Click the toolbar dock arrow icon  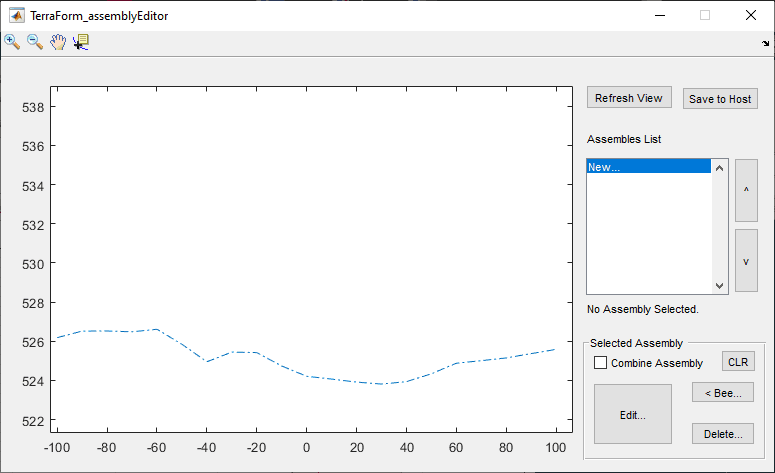pyautogui.click(x=766, y=43)
